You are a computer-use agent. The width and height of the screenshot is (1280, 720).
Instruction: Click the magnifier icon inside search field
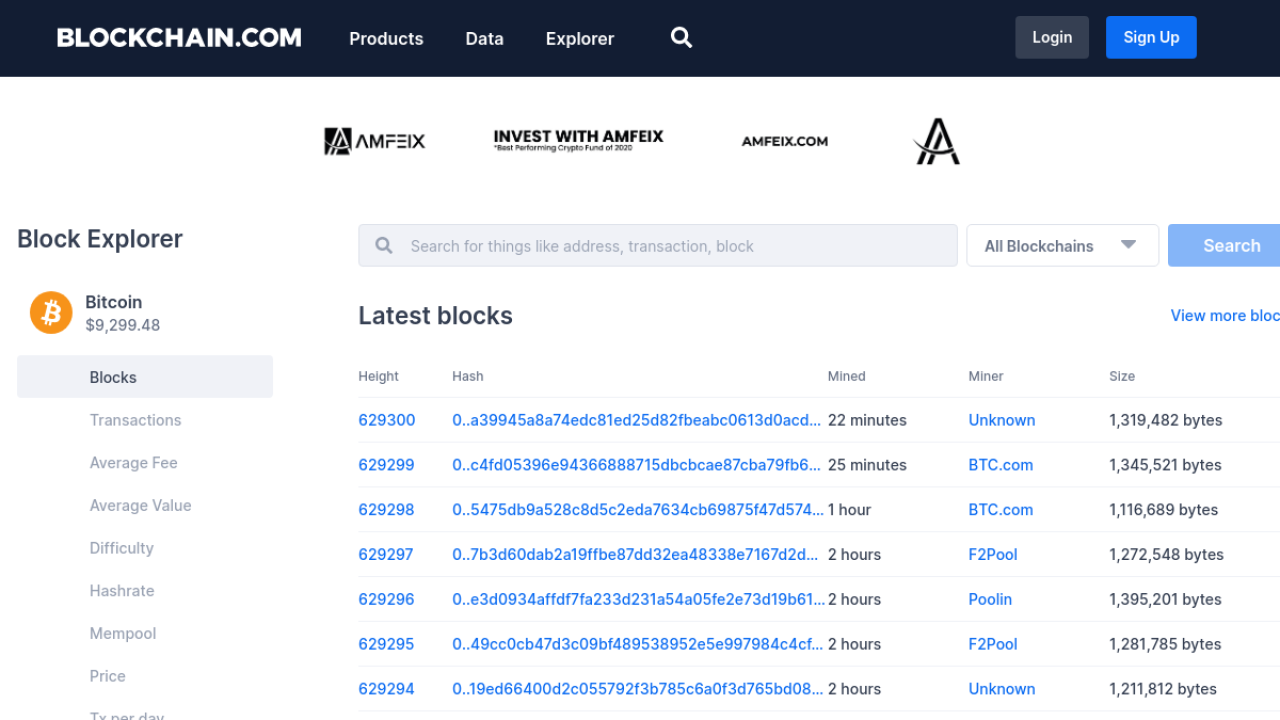coord(384,246)
